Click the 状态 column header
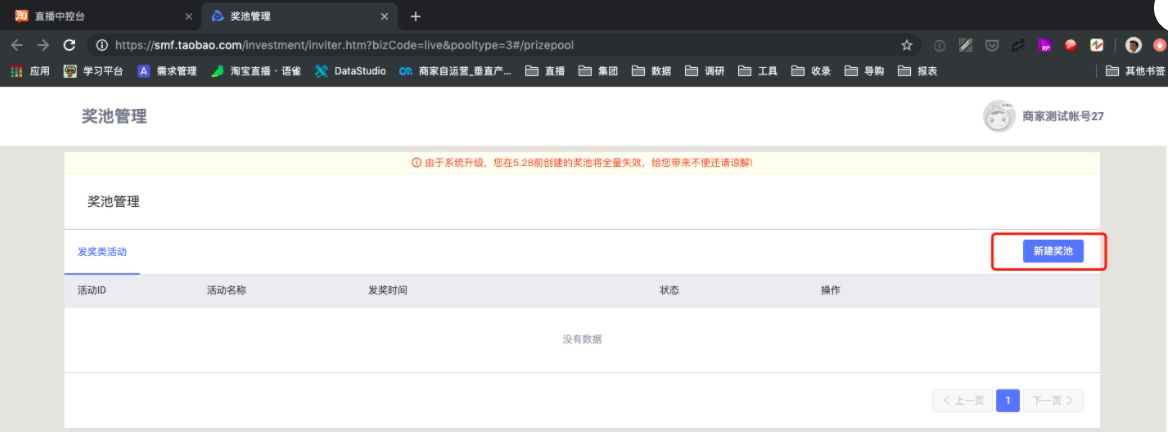The width and height of the screenshot is (1168, 432). [x=669, y=290]
